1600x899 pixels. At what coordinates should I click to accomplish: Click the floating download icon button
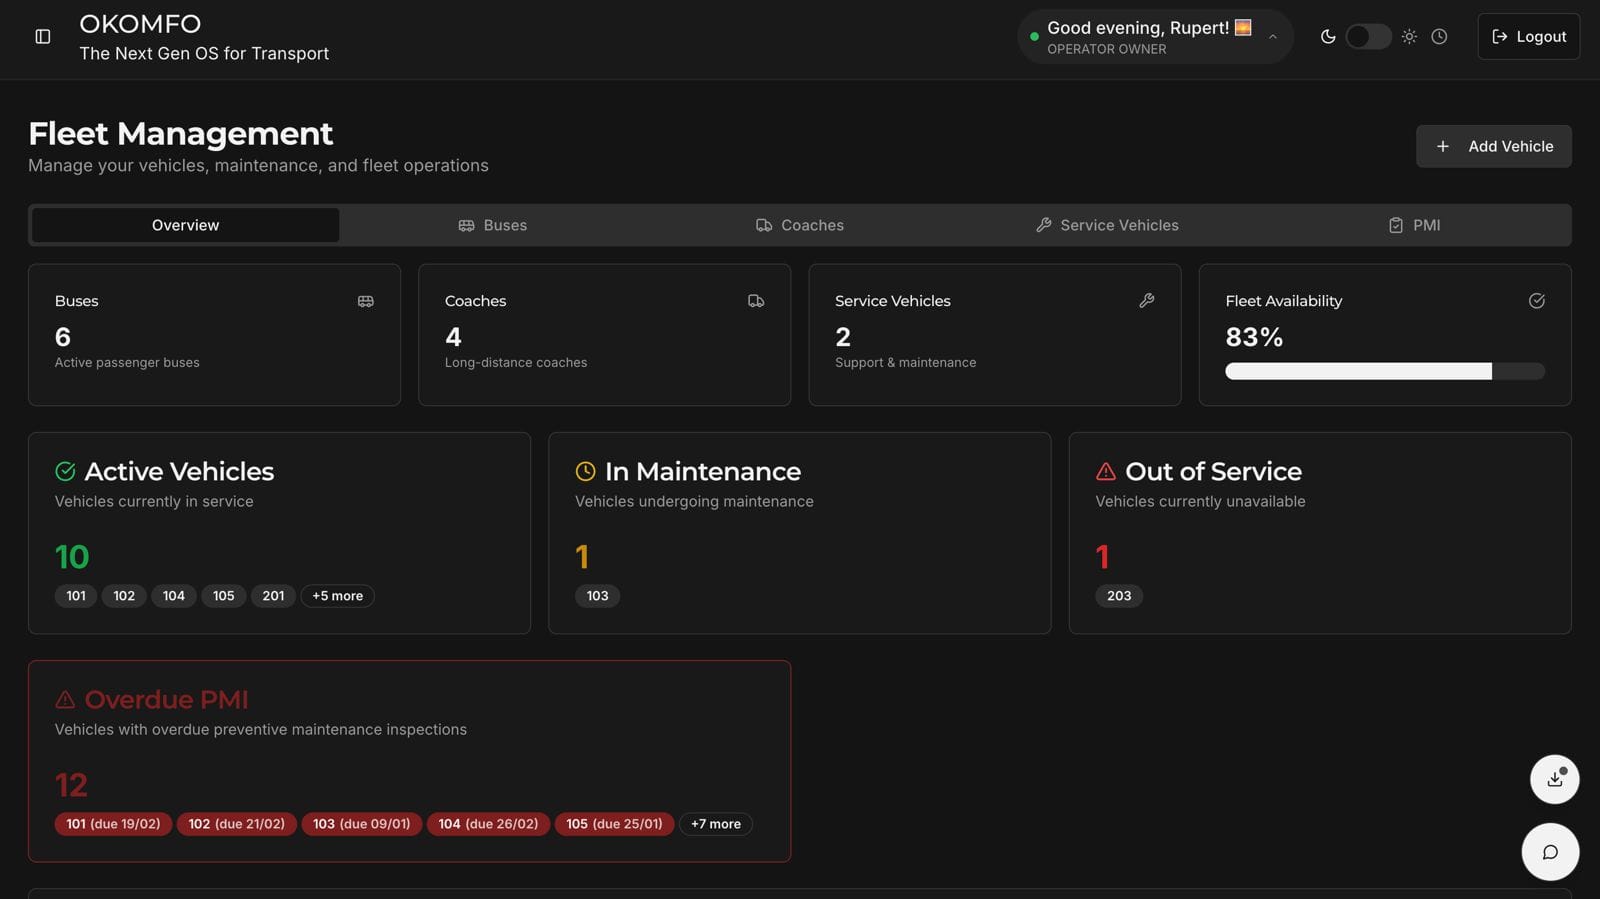point(1554,779)
